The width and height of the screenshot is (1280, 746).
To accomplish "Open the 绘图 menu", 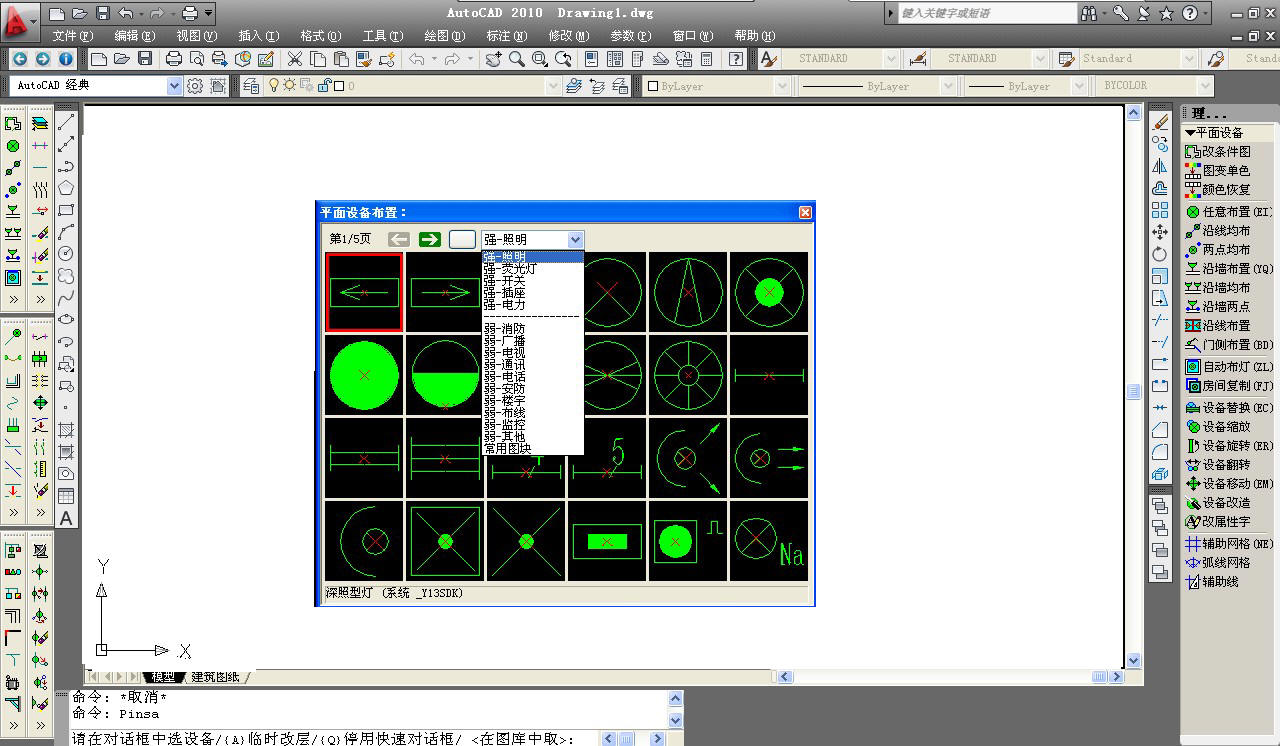I will (x=441, y=35).
